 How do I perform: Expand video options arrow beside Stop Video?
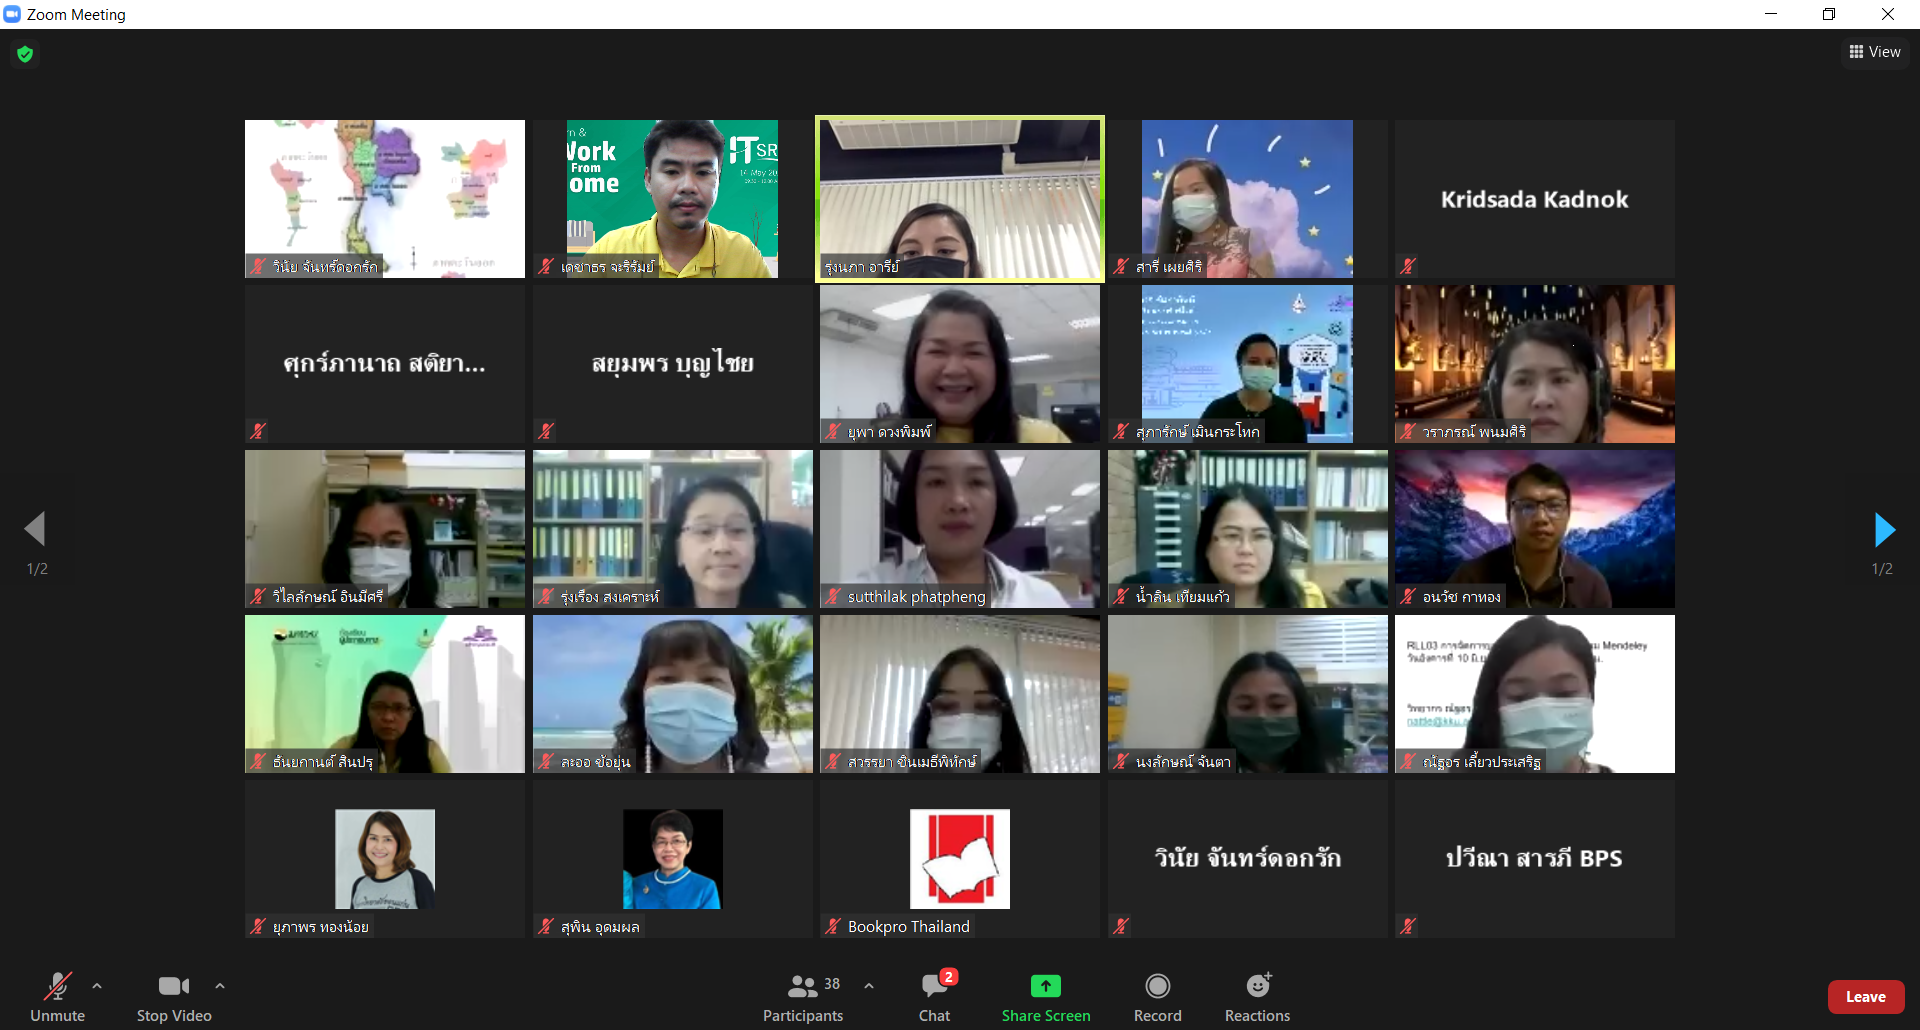220,986
